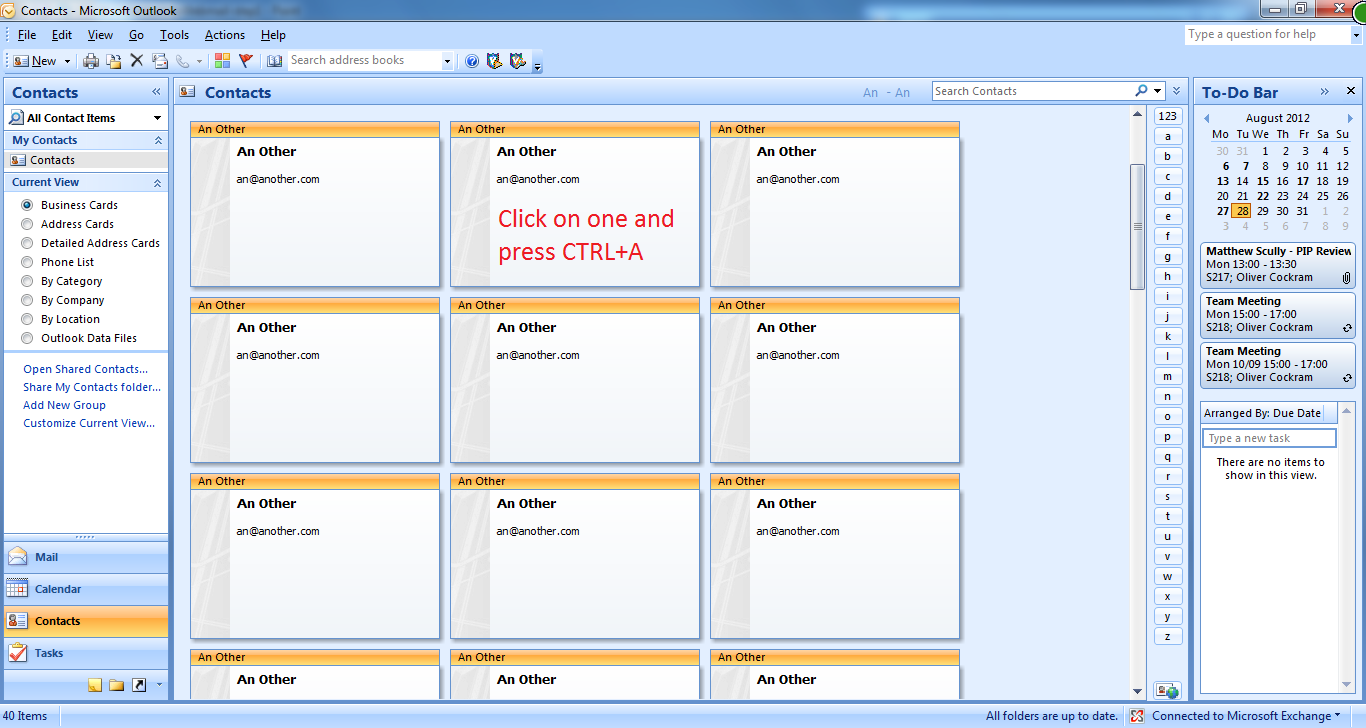Screen dimensions: 1366x728
Task: Click the blue Help question mark icon
Action: click(x=472, y=61)
